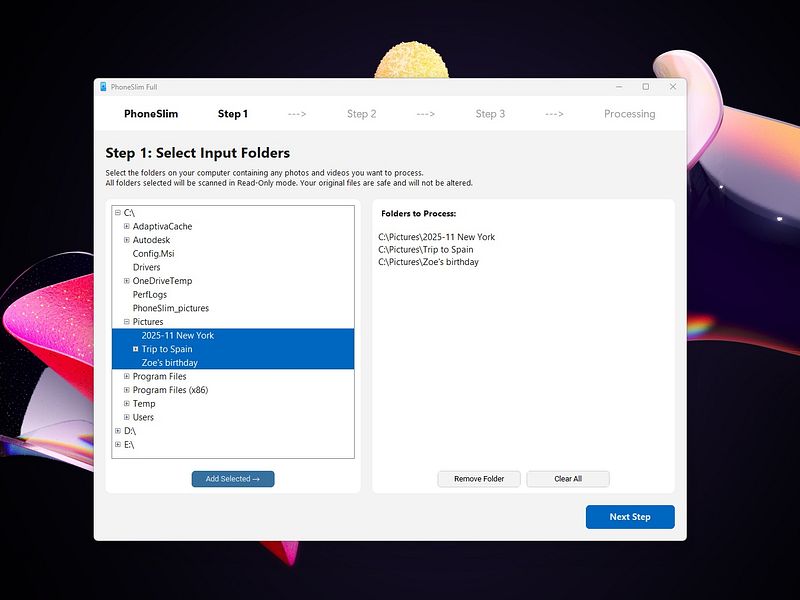This screenshot has height=600, width=800.
Task: Expand the OneDriveTemp folder
Action: point(127,281)
